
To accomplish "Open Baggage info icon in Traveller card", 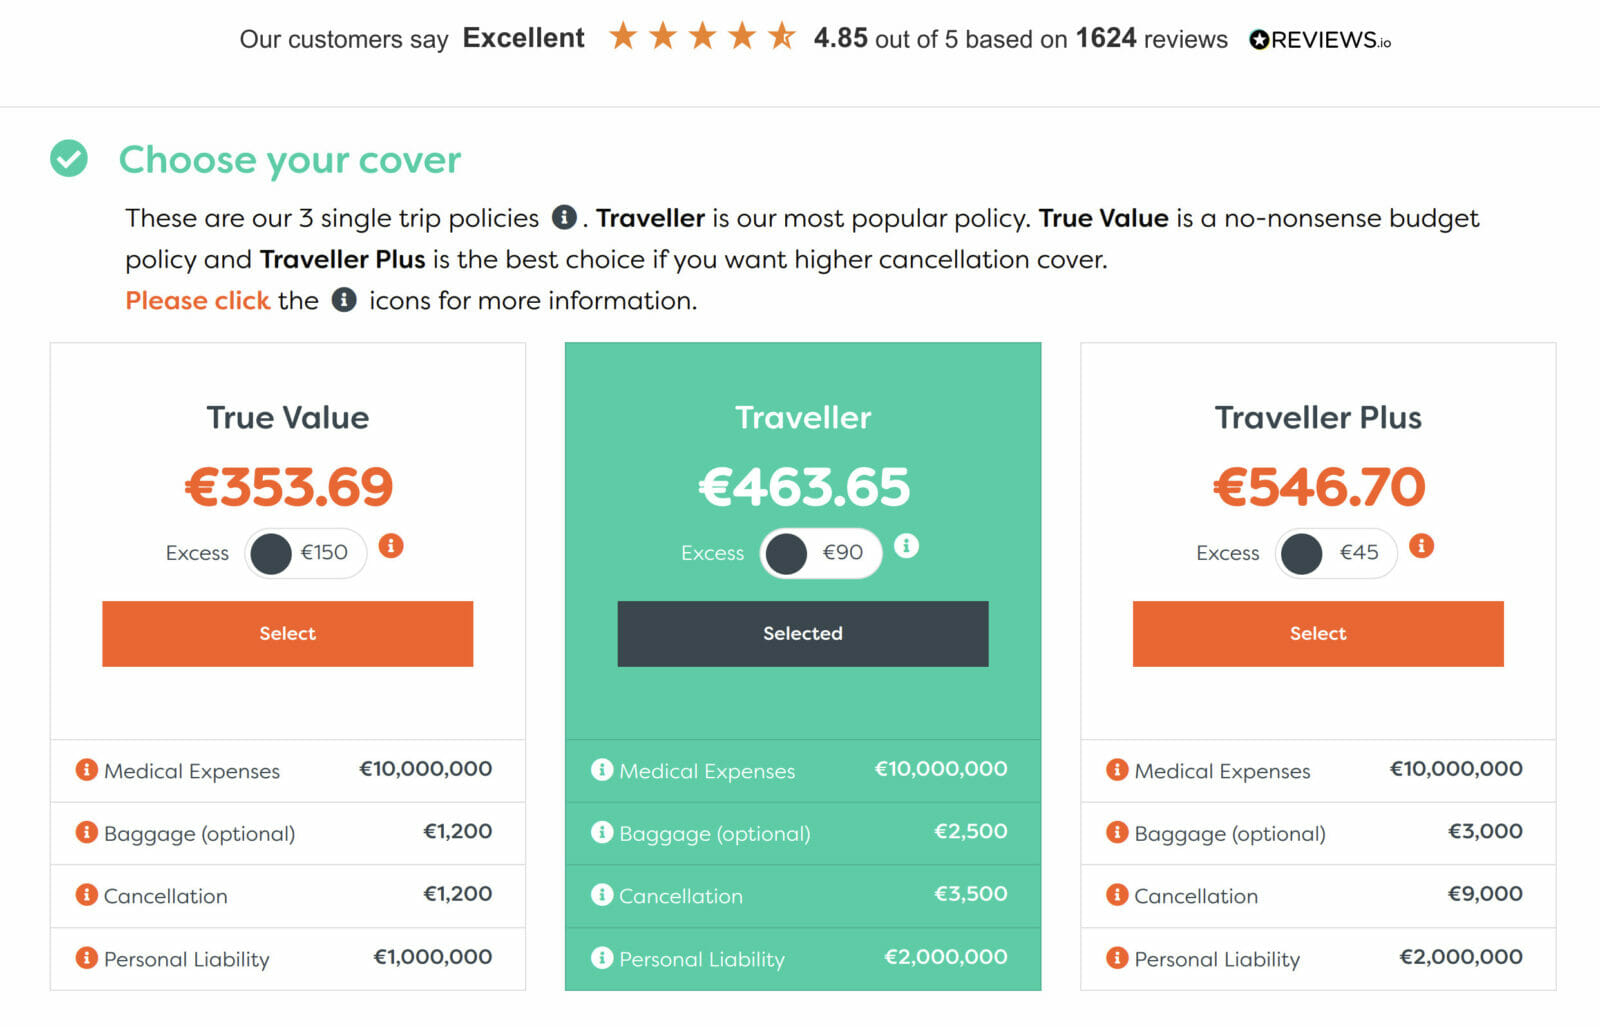I will point(601,832).
